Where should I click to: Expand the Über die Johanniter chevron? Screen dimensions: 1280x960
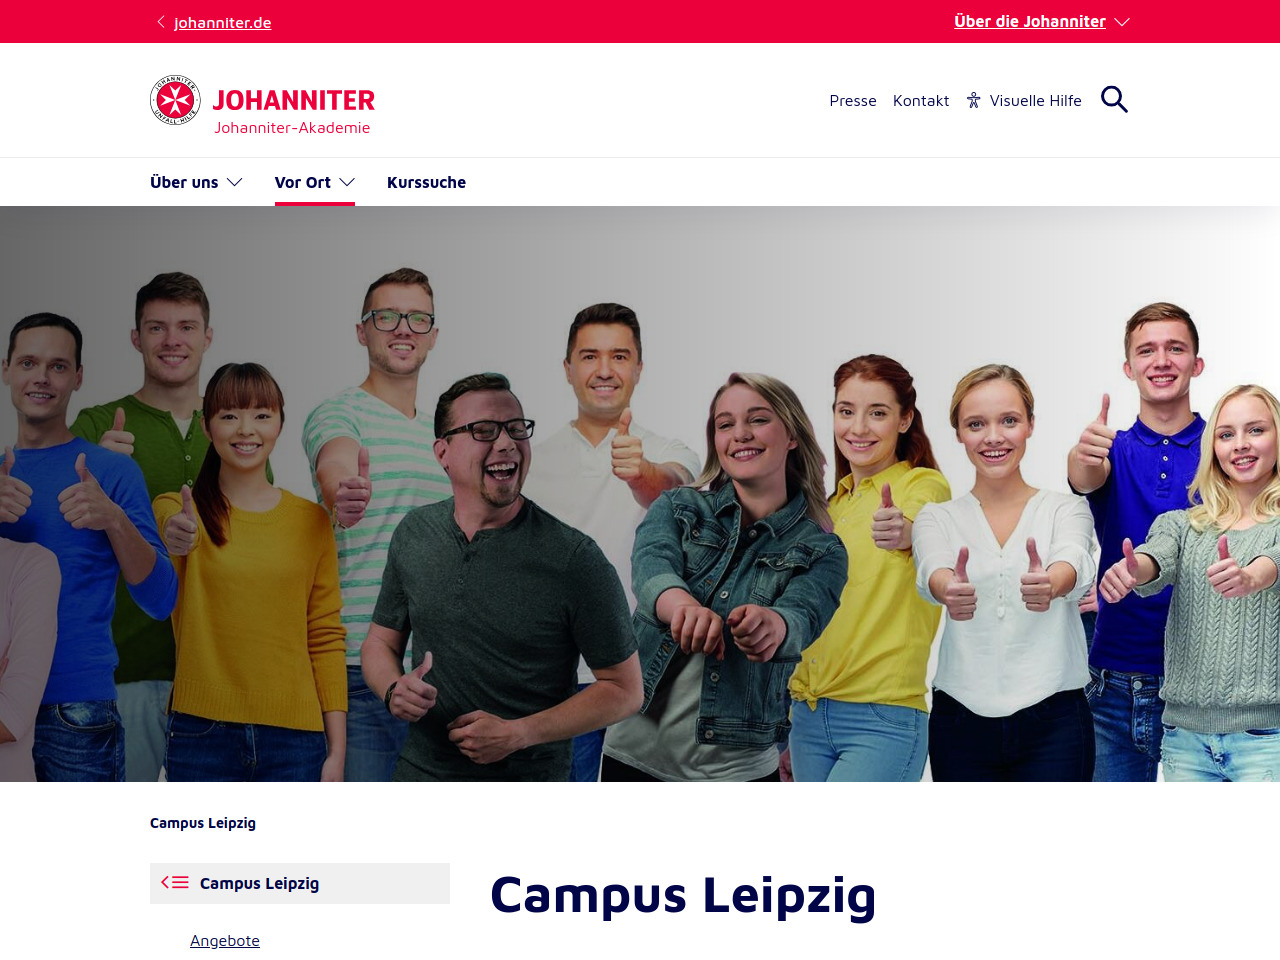click(x=1122, y=22)
